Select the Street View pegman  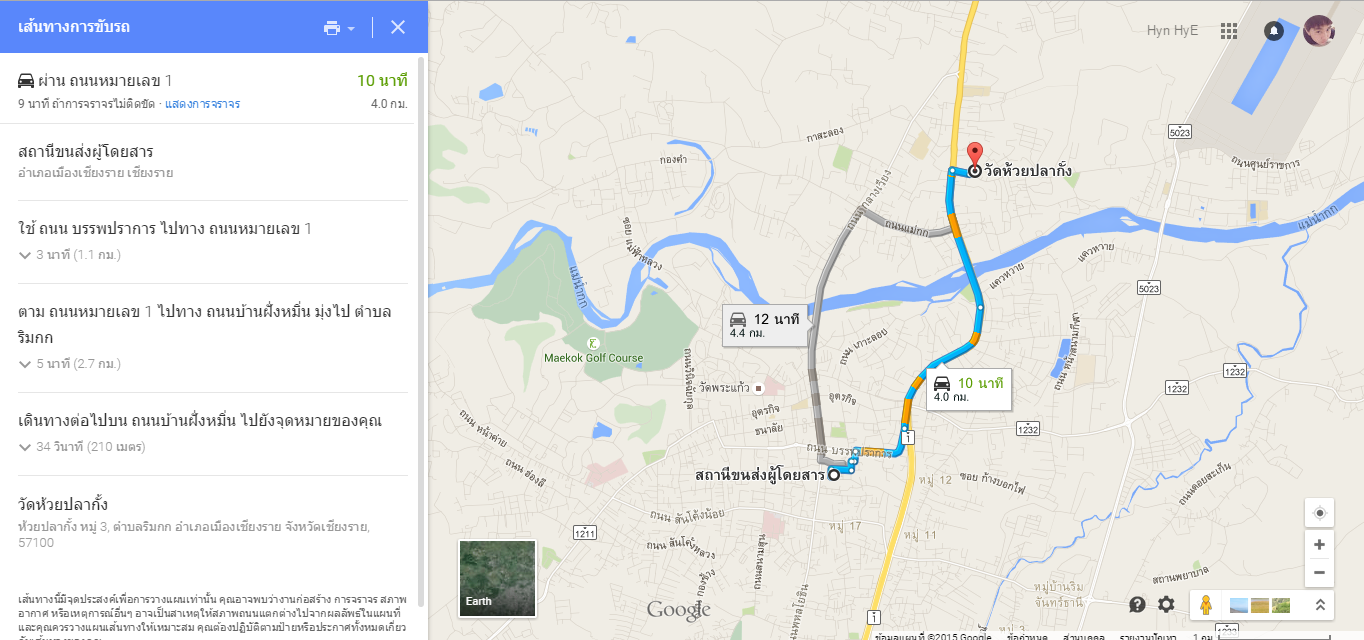(1206, 604)
